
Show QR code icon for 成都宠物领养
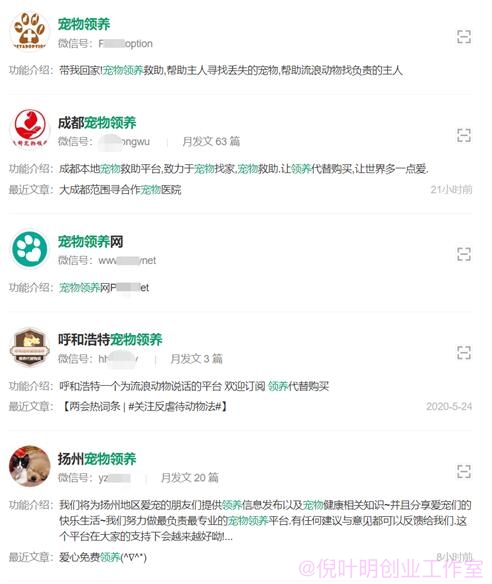tap(464, 135)
